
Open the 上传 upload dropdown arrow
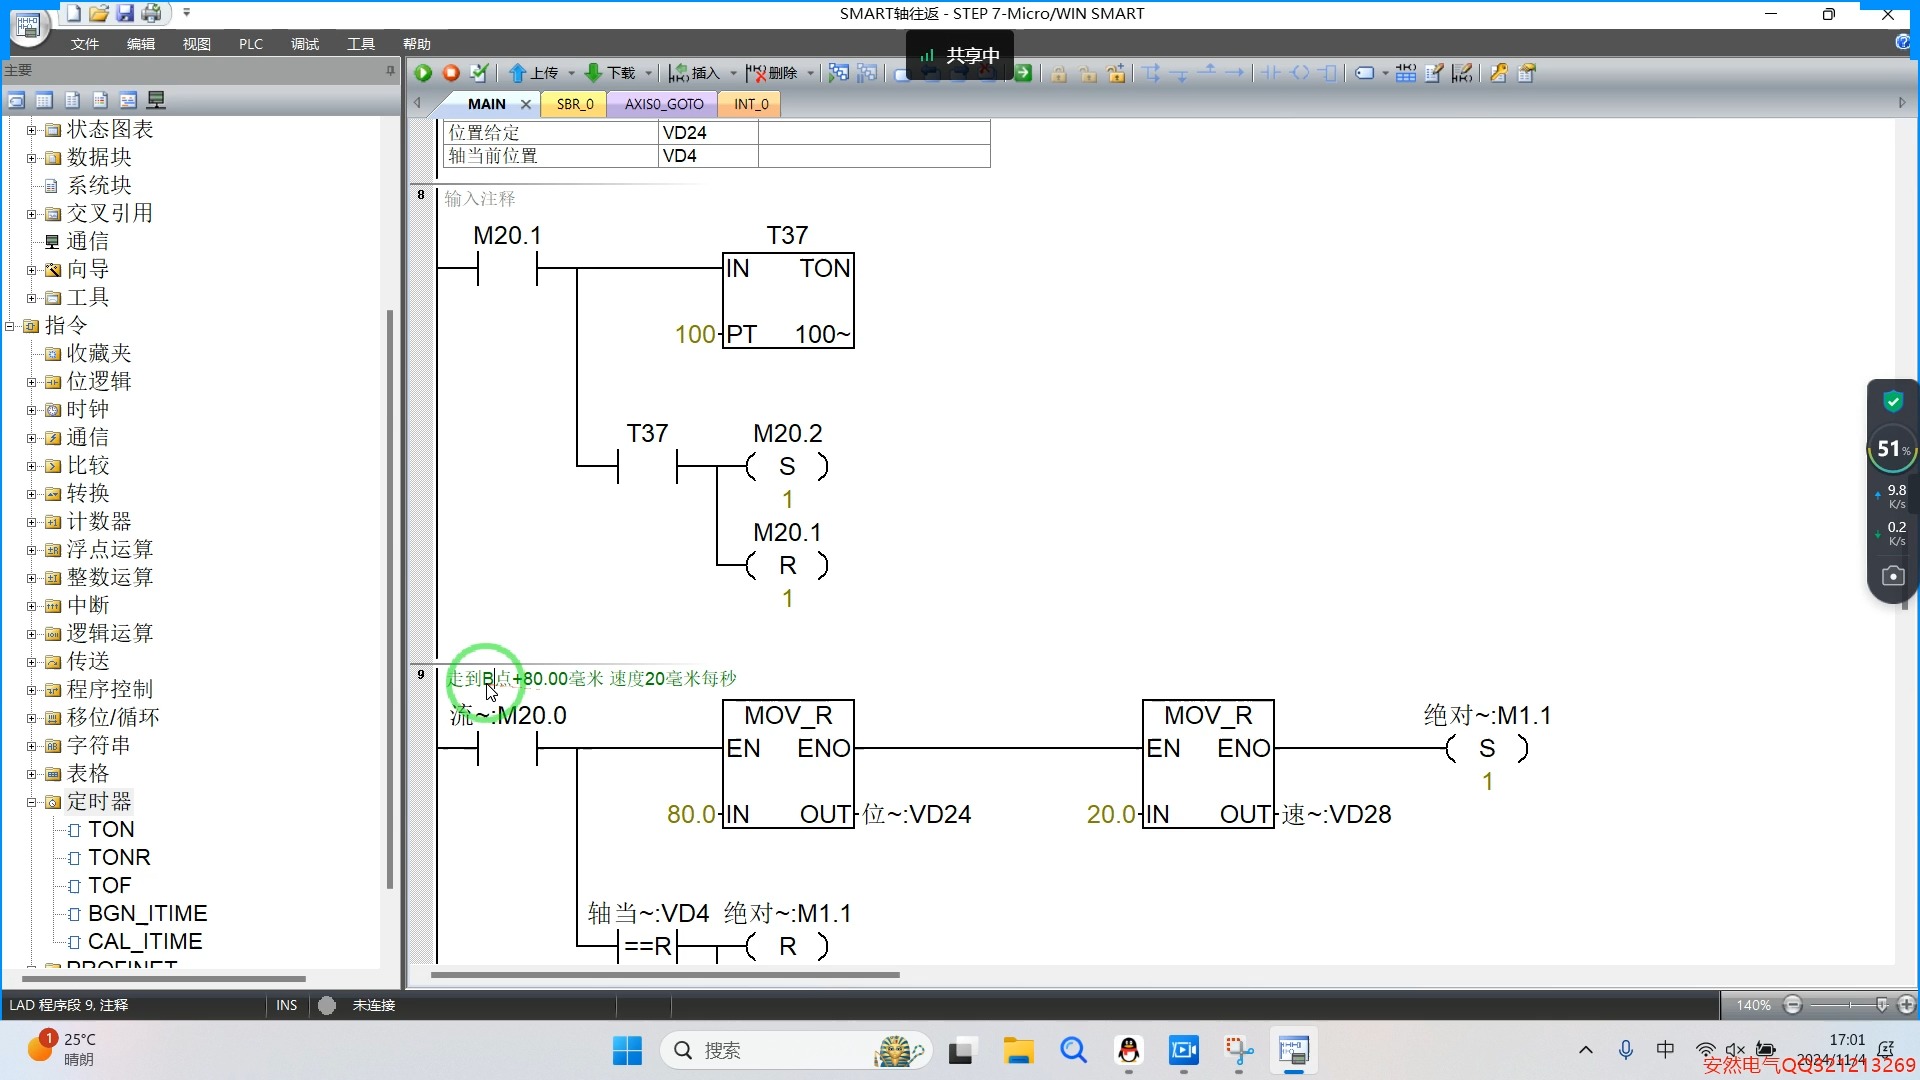tap(571, 73)
